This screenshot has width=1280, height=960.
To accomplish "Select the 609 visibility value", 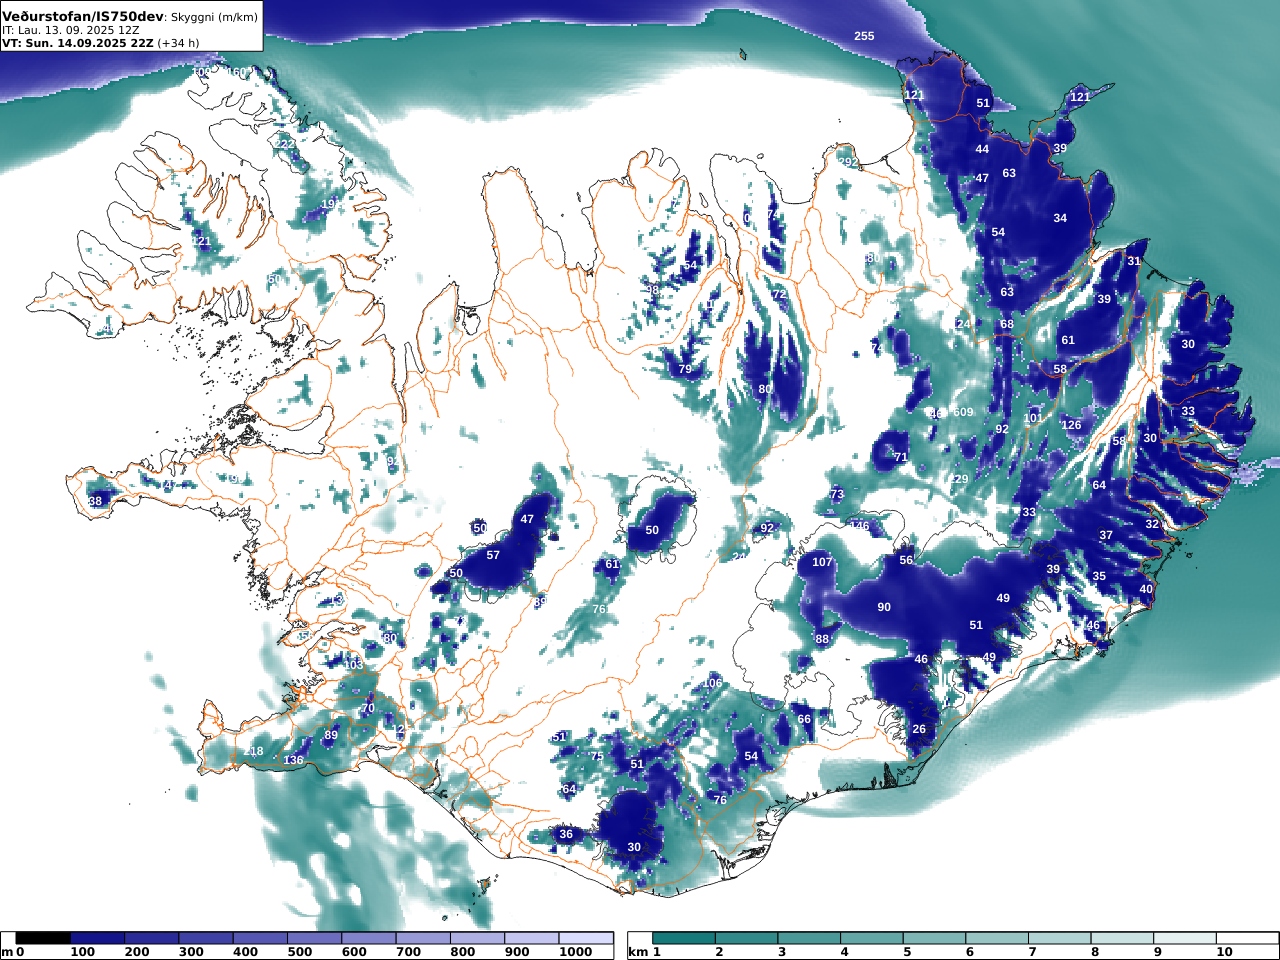I will [963, 412].
